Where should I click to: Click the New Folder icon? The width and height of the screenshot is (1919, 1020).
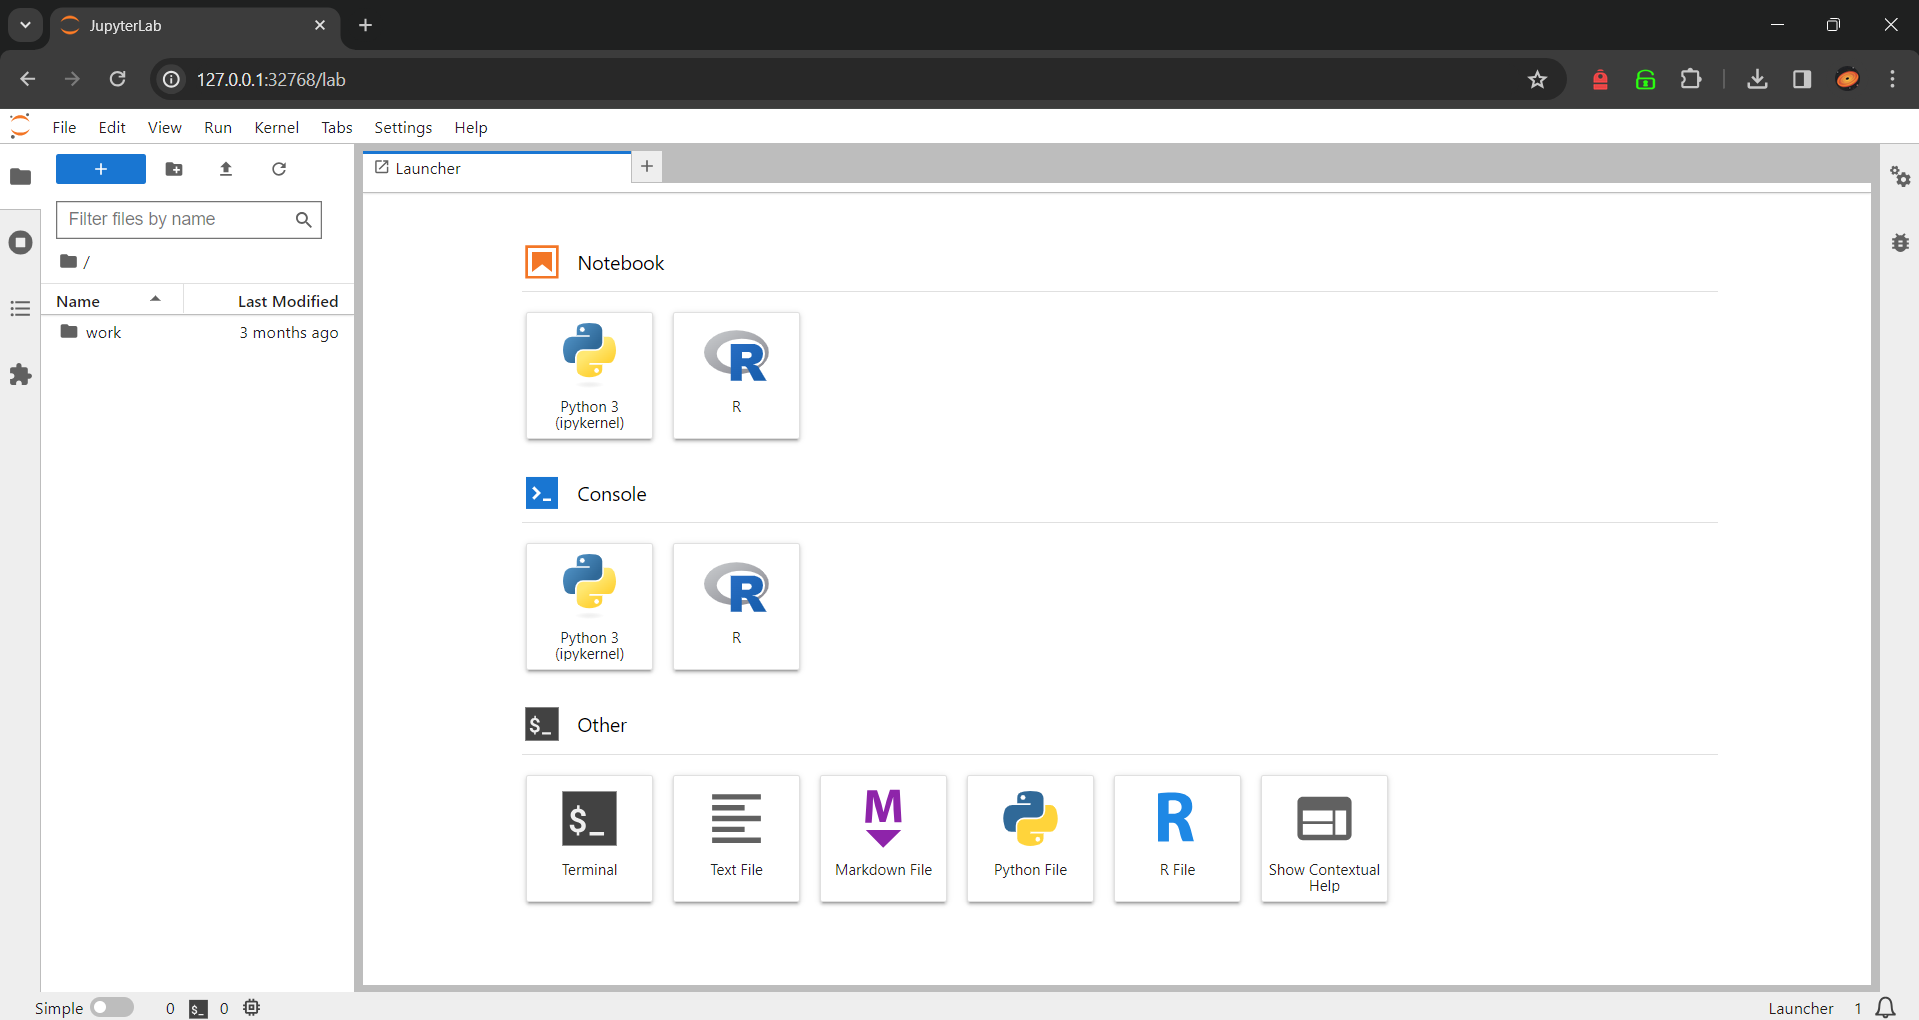(174, 169)
